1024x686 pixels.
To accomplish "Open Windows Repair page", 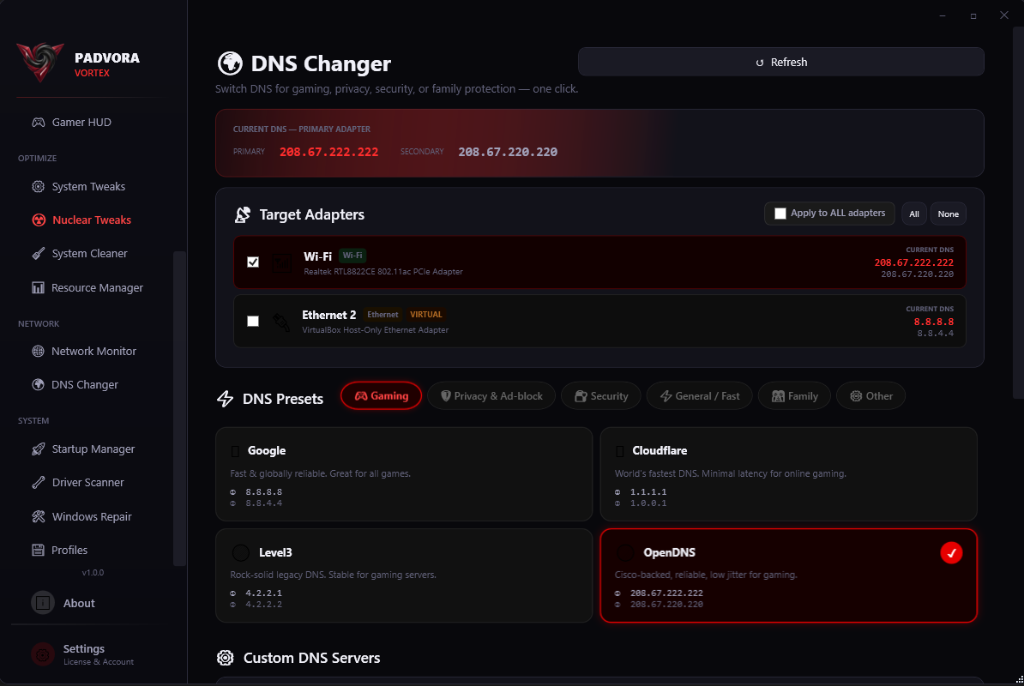I will pyautogui.click(x=91, y=517).
